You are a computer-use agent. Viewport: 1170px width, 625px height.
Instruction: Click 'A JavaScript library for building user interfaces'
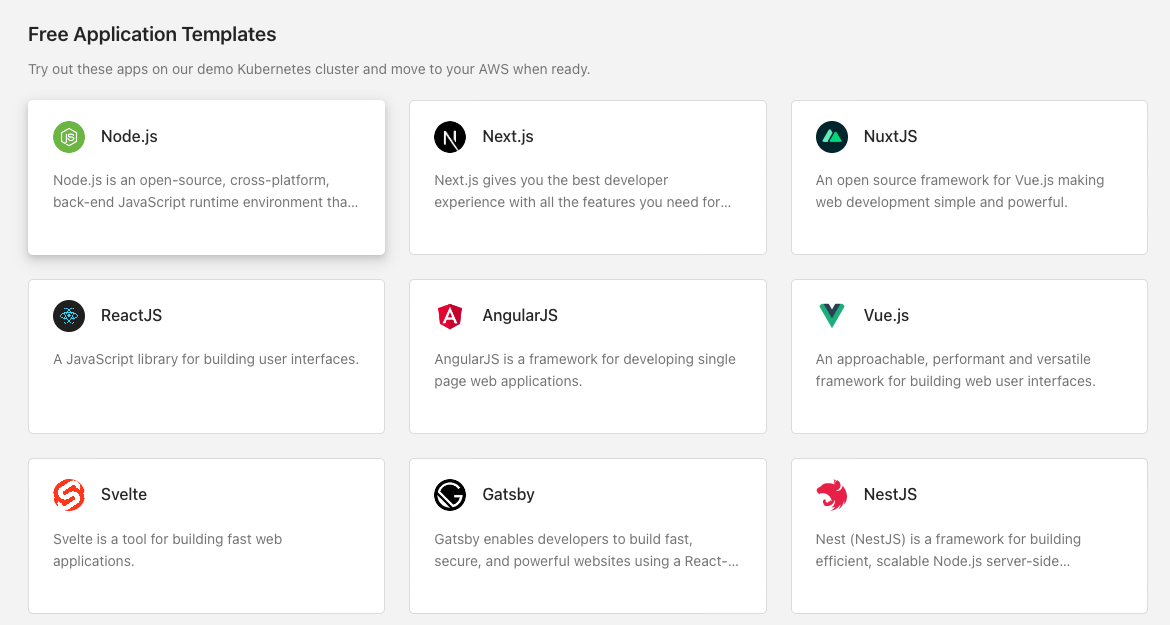[x=206, y=359]
